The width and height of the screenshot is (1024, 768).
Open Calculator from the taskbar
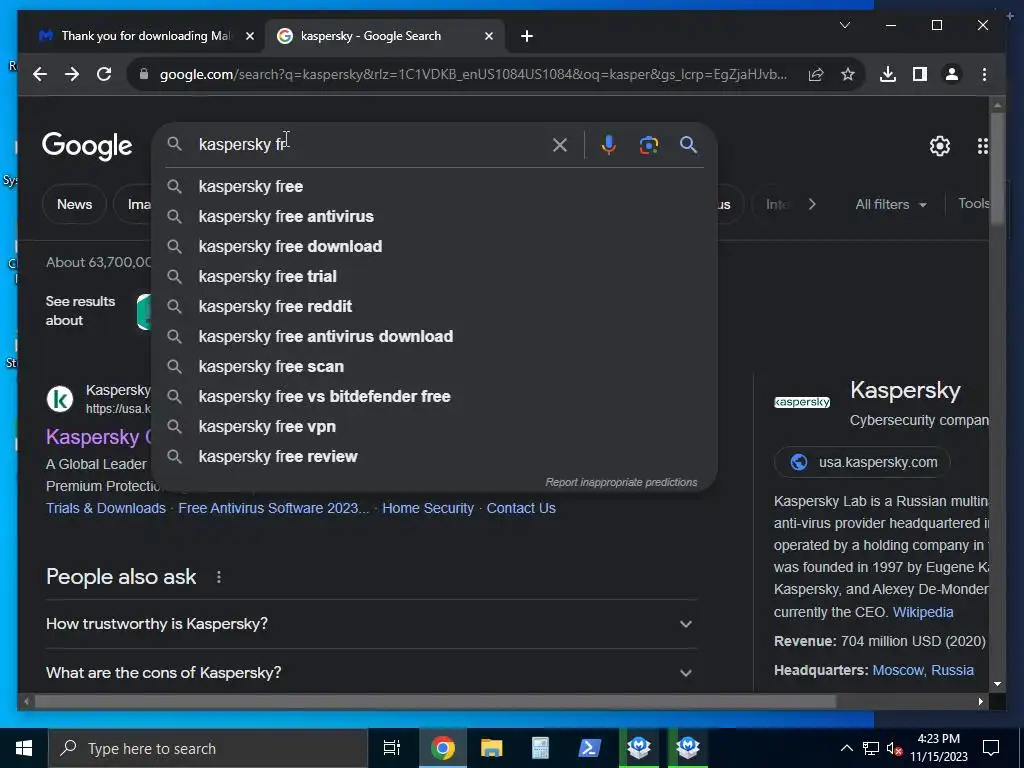pyautogui.click(x=540, y=748)
